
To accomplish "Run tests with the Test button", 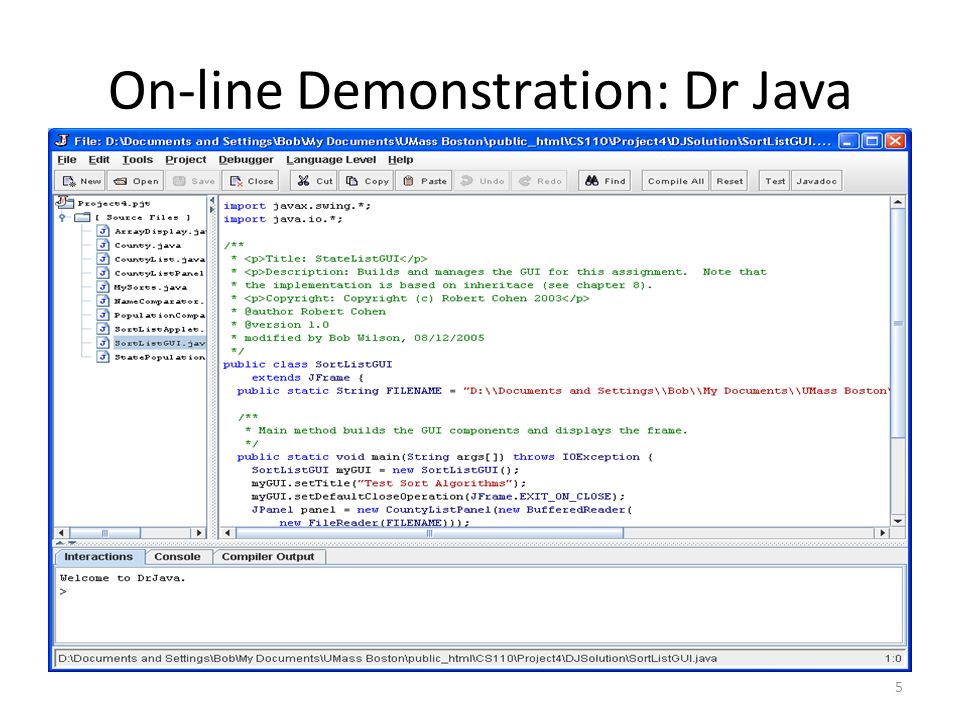I will [x=774, y=181].
